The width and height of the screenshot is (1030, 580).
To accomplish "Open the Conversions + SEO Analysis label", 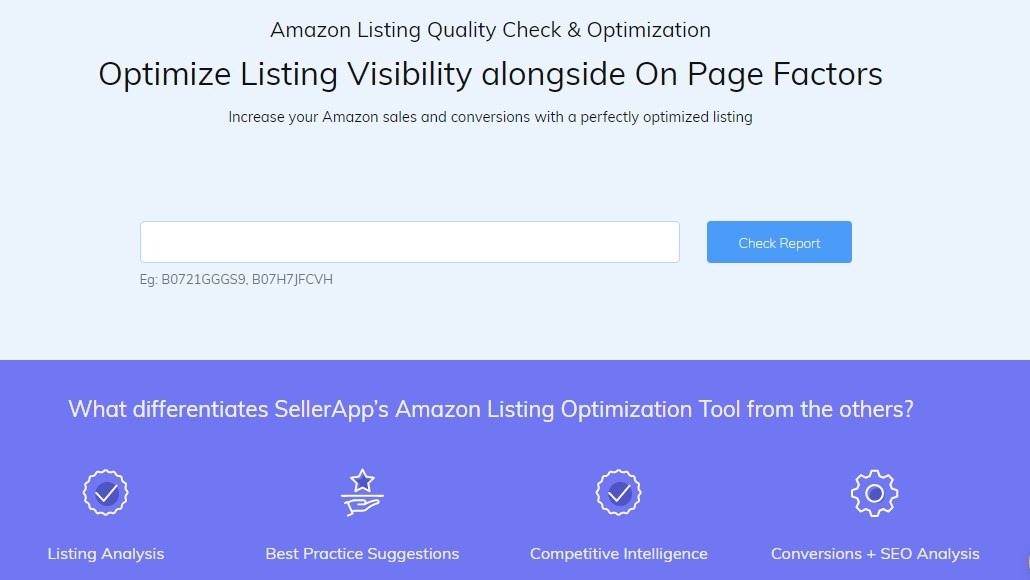I will pyautogui.click(x=875, y=553).
